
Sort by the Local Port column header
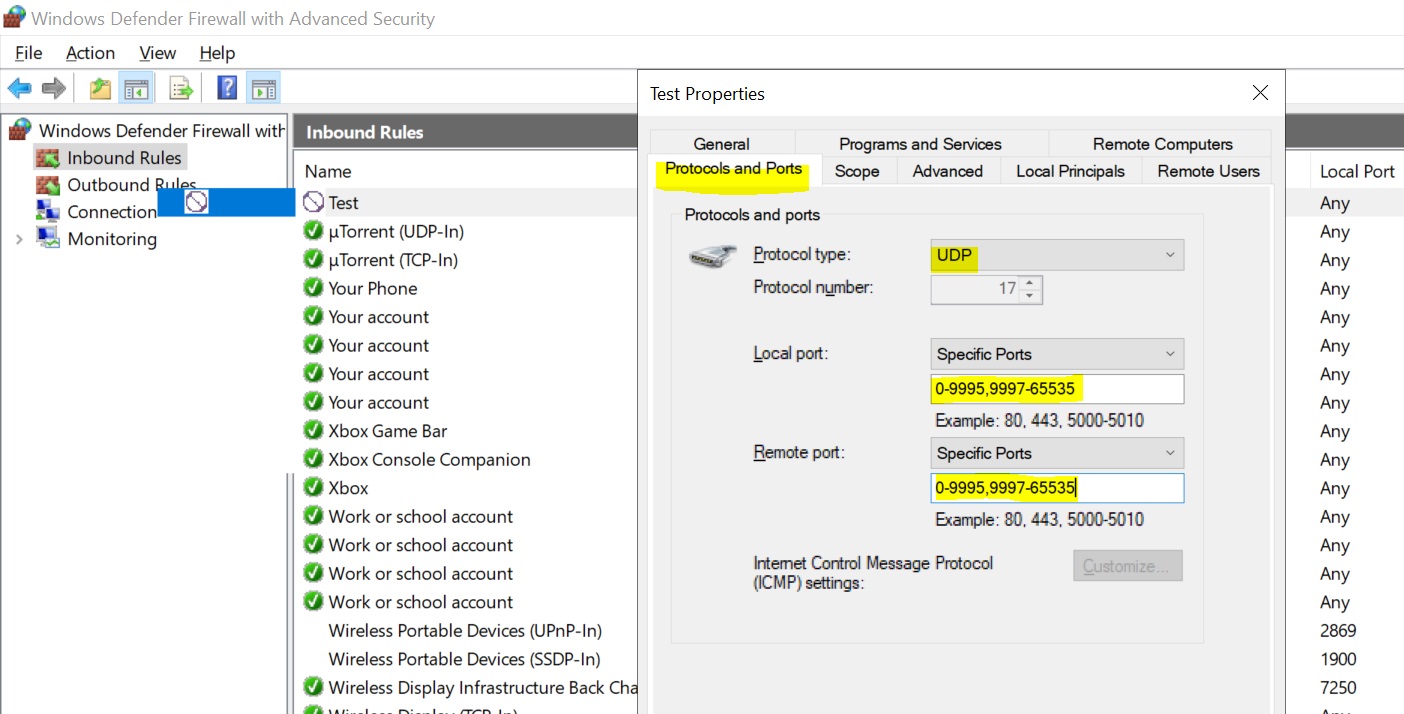pyautogui.click(x=1357, y=171)
